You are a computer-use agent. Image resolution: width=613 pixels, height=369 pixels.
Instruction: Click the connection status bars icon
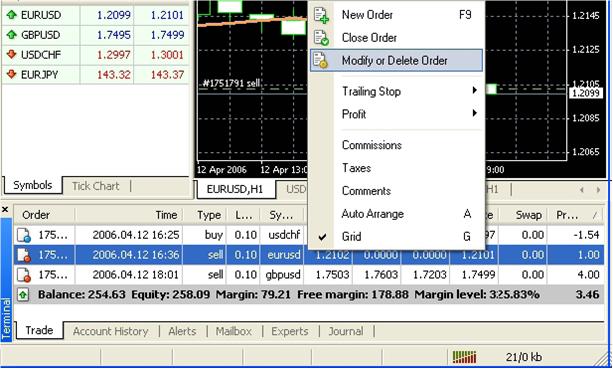point(464,357)
